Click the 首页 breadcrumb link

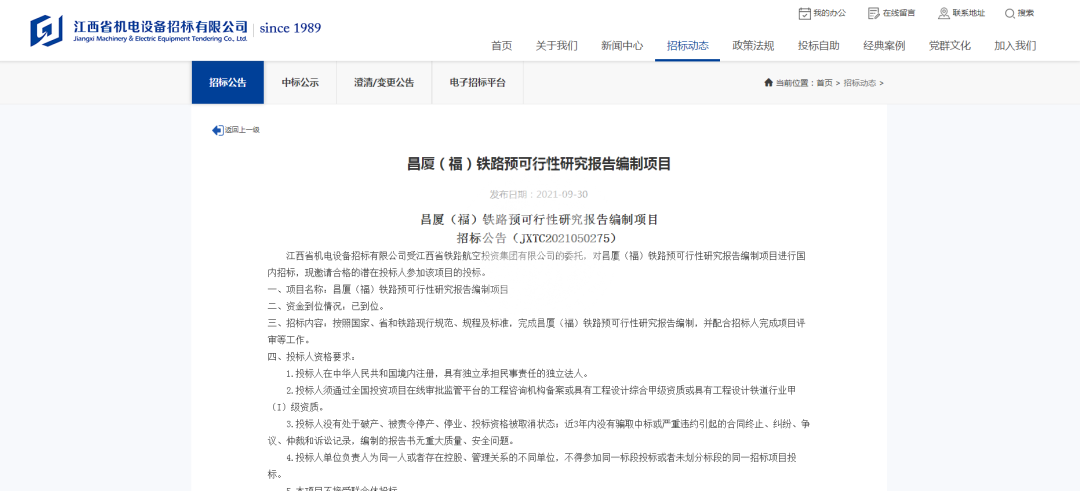(824, 83)
